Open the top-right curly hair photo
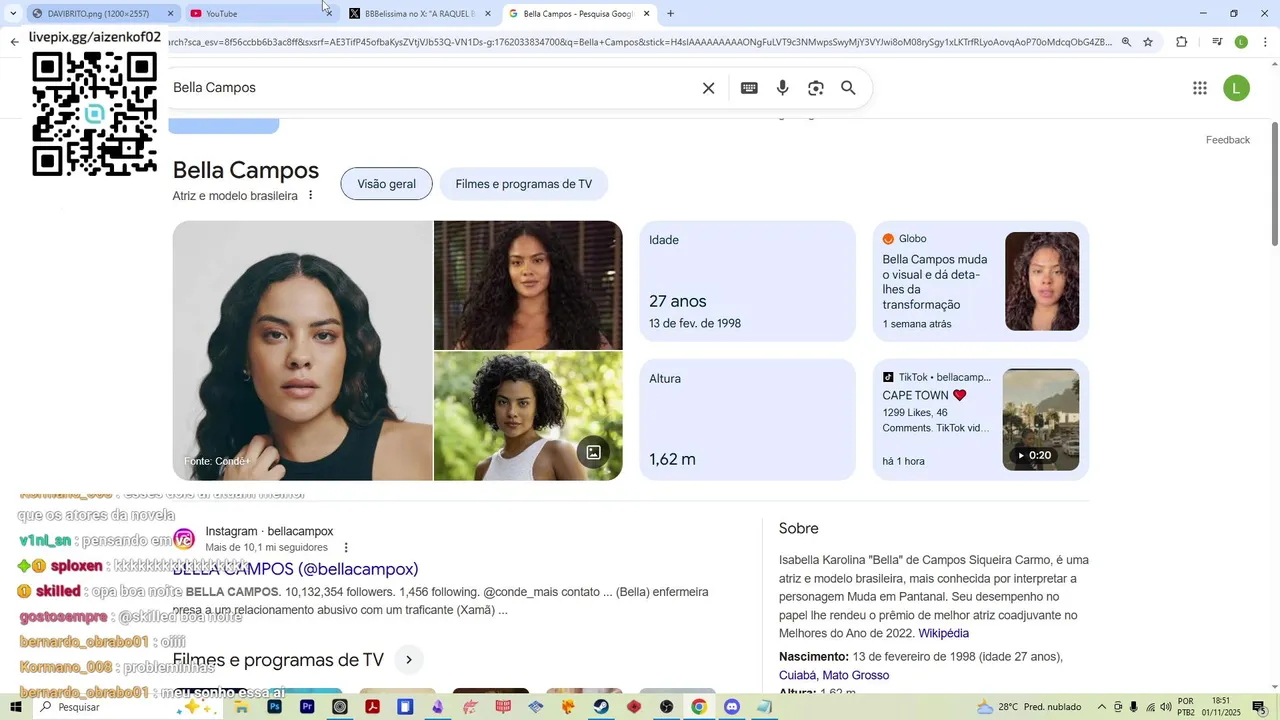This screenshot has width=1280, height=720. point(528,285)
